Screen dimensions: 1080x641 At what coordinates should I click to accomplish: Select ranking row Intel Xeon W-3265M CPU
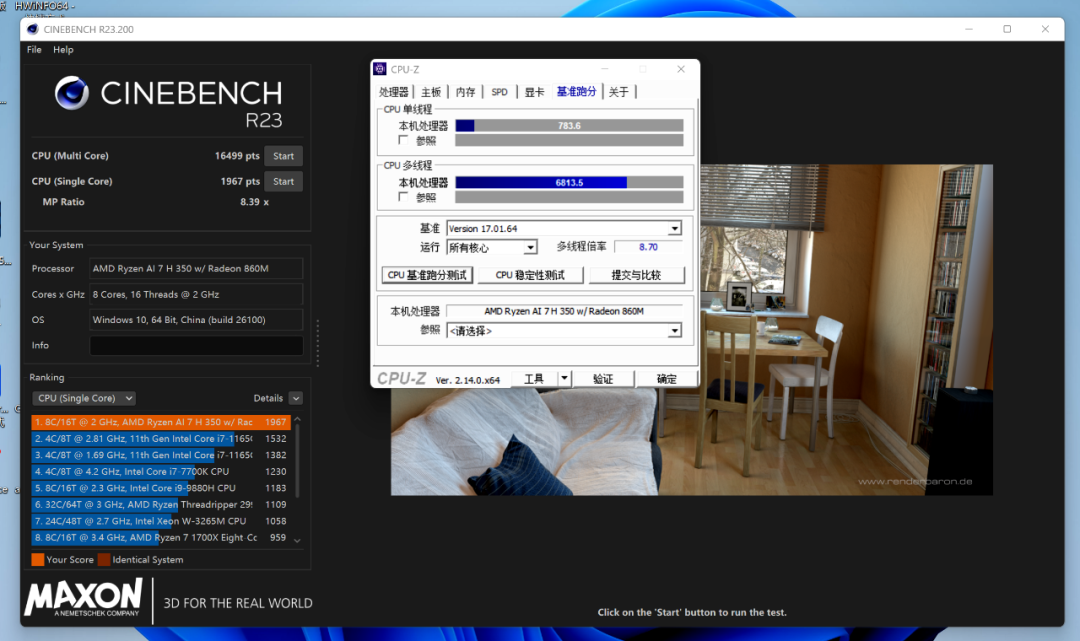click(161, 521)
